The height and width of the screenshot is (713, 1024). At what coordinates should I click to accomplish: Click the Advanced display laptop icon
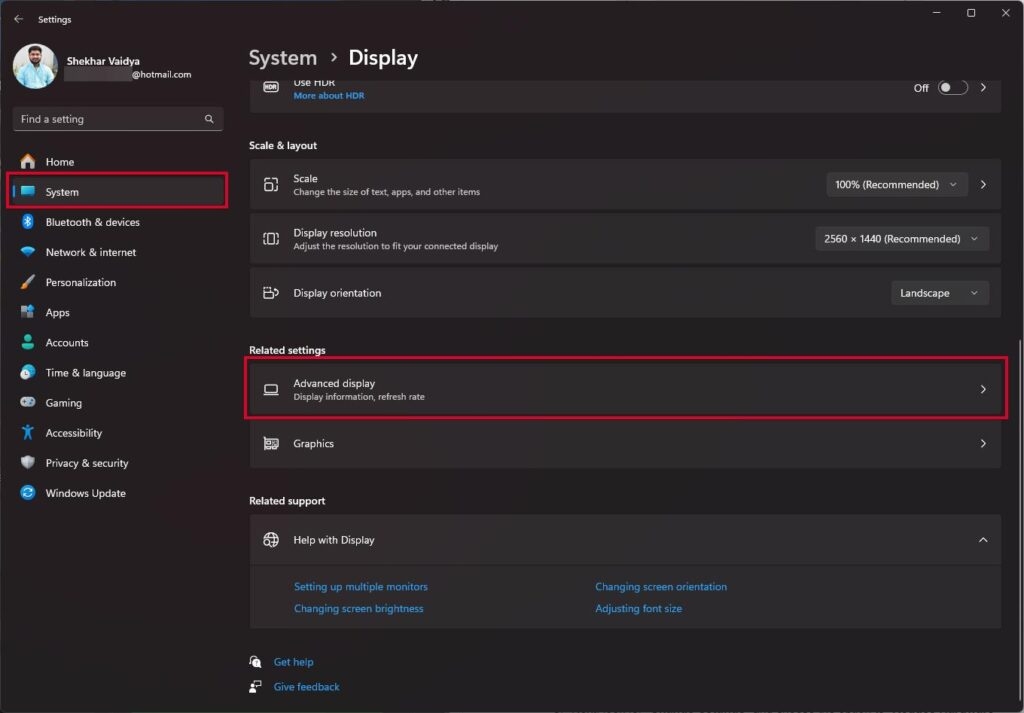[x=271, y=389]
